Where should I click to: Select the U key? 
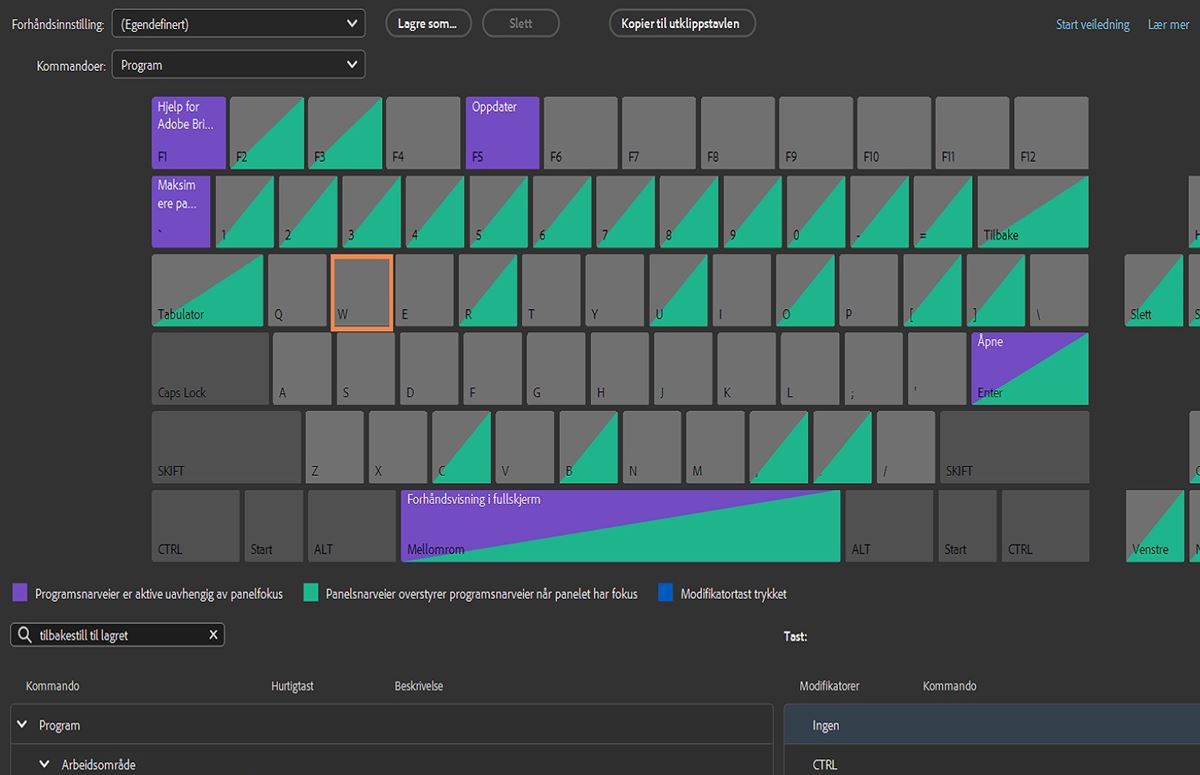[x=678, y=290]
